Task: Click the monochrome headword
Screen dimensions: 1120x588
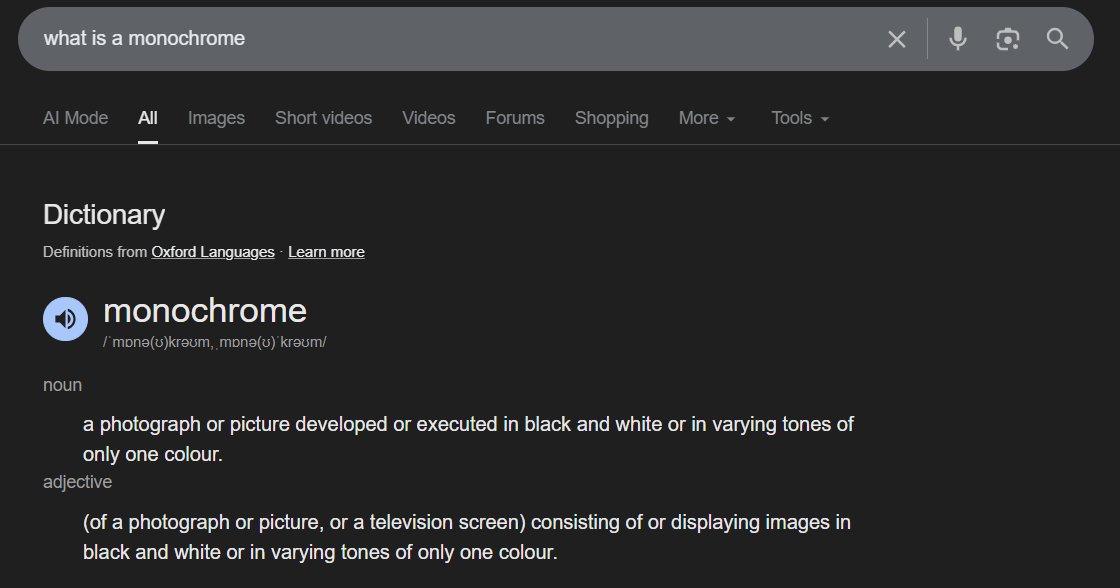Action: tap(205, 311)
